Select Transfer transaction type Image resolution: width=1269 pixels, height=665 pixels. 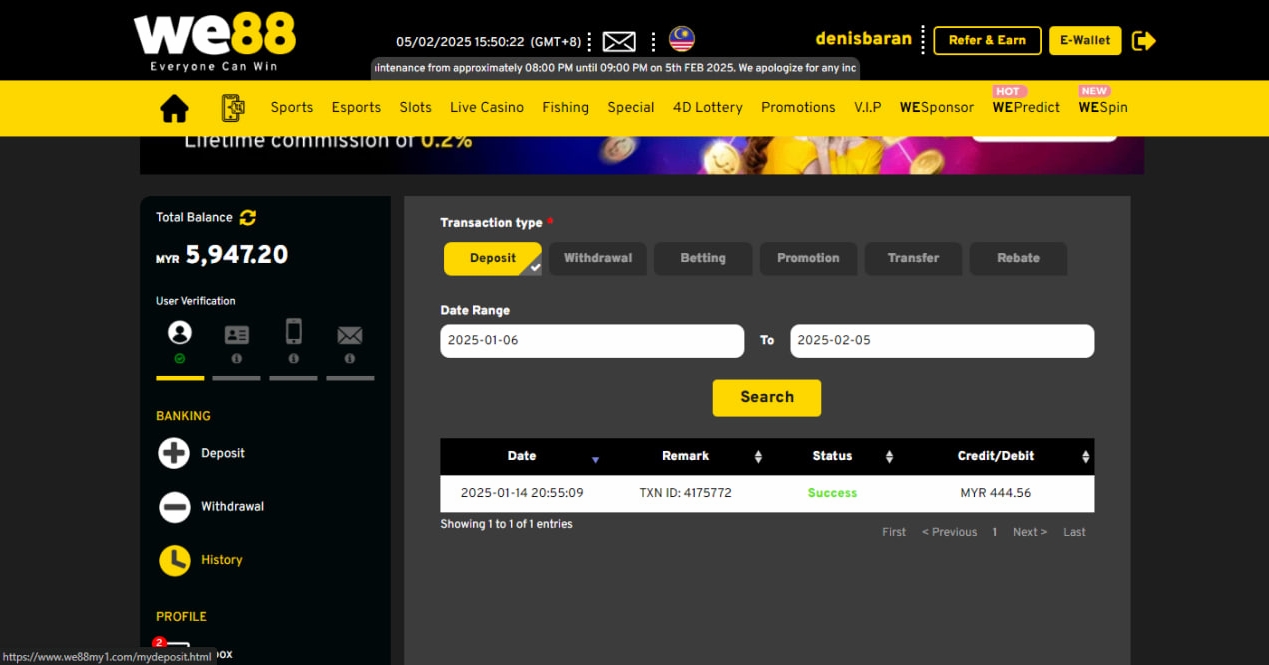pyautogui.click(x=913, y=258)
